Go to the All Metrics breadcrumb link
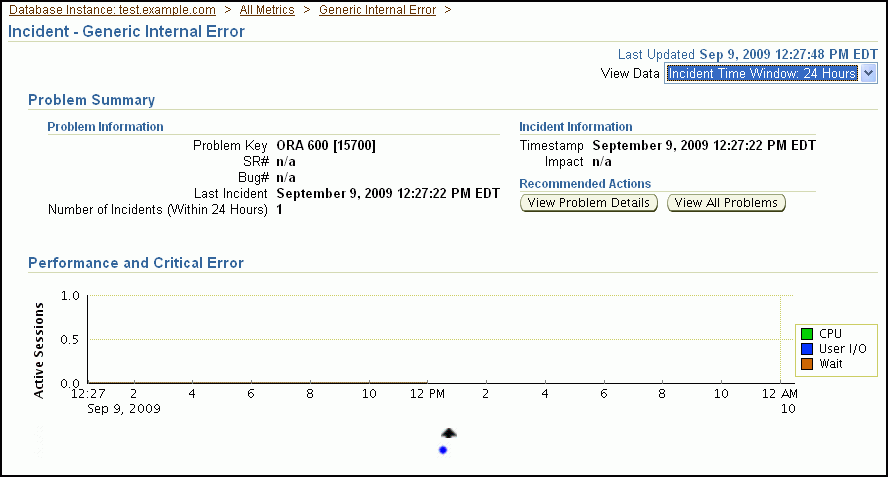This screenshot has height=477, width=888. pos(267,10)
